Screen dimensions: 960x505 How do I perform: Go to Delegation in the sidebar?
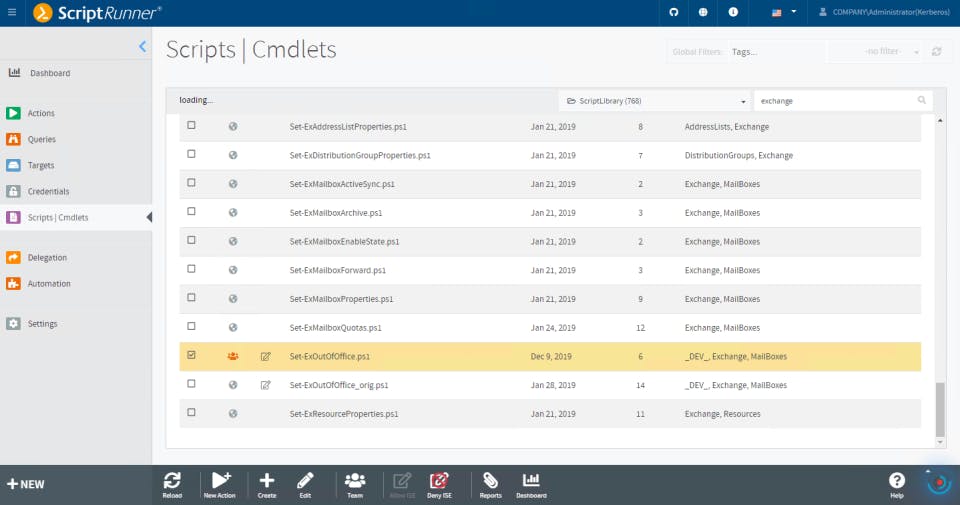47,258
